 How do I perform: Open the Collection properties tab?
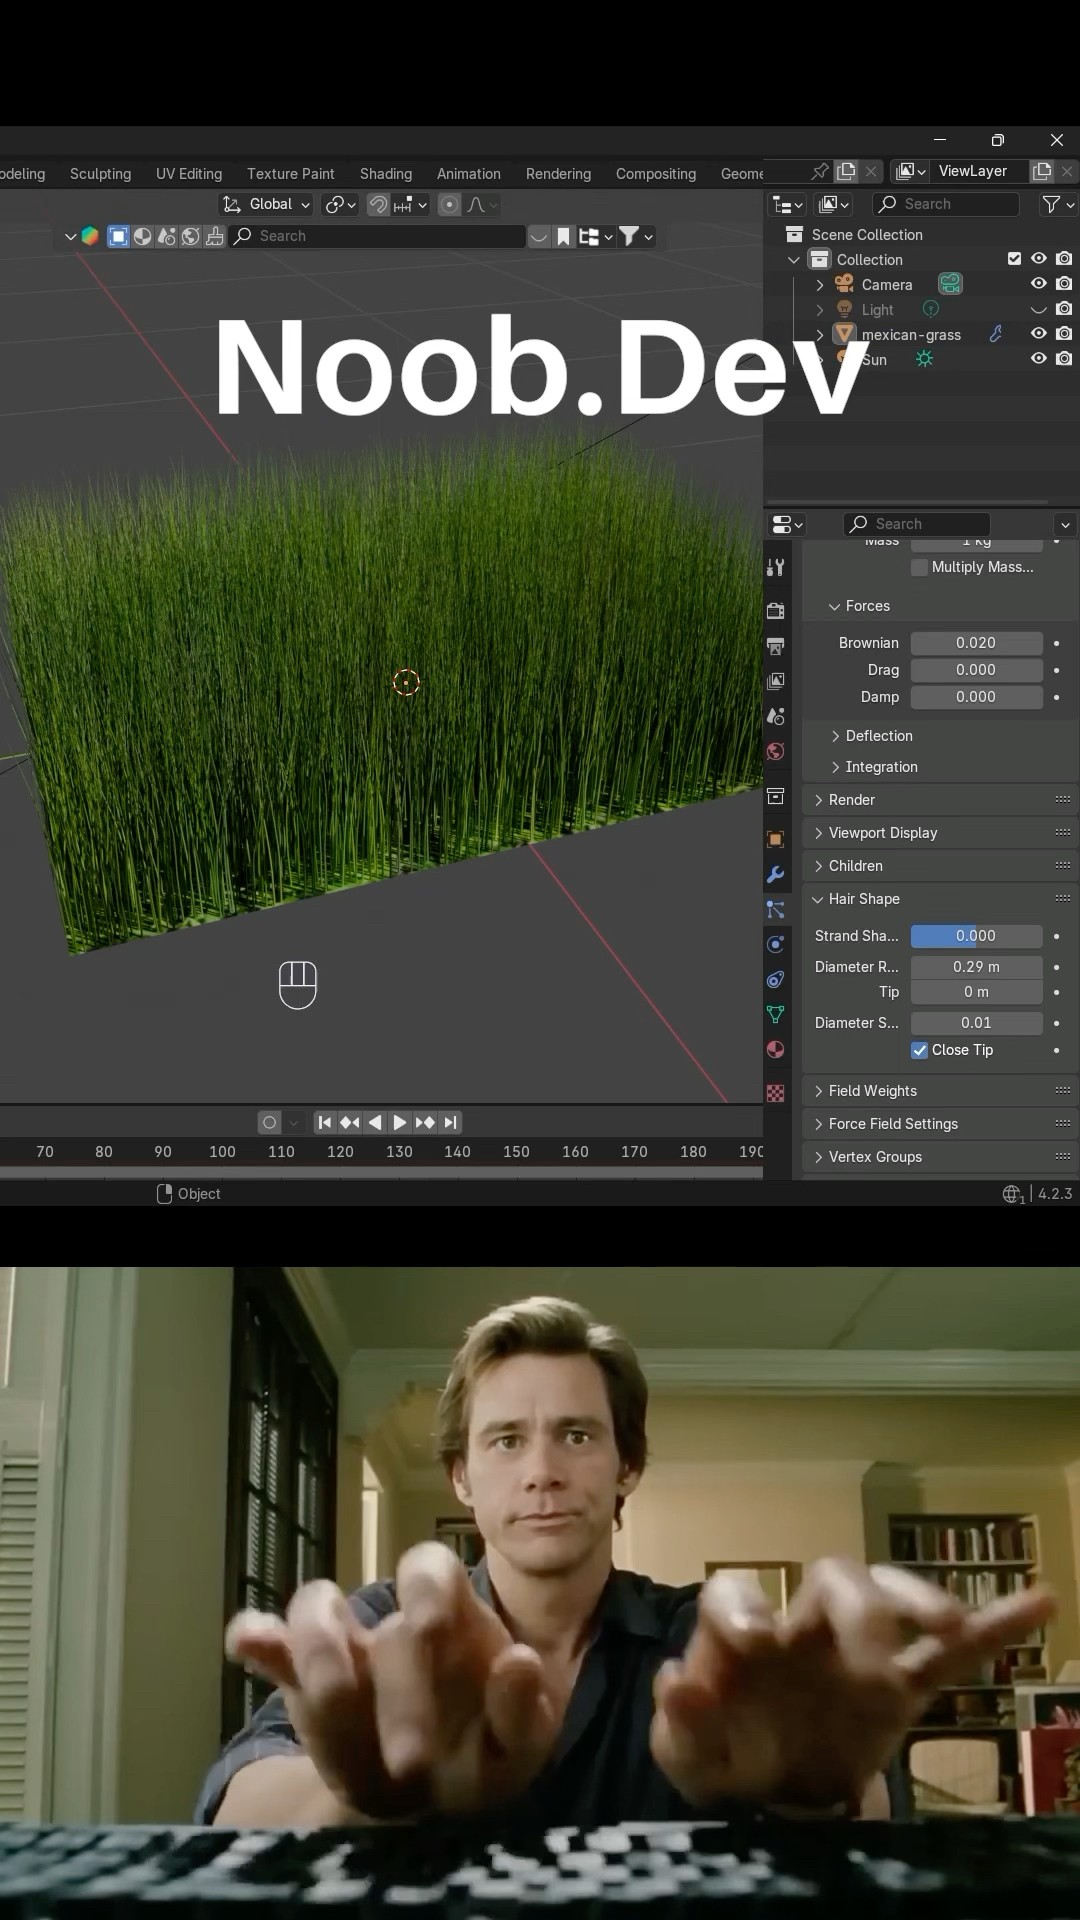coord(775,796)
